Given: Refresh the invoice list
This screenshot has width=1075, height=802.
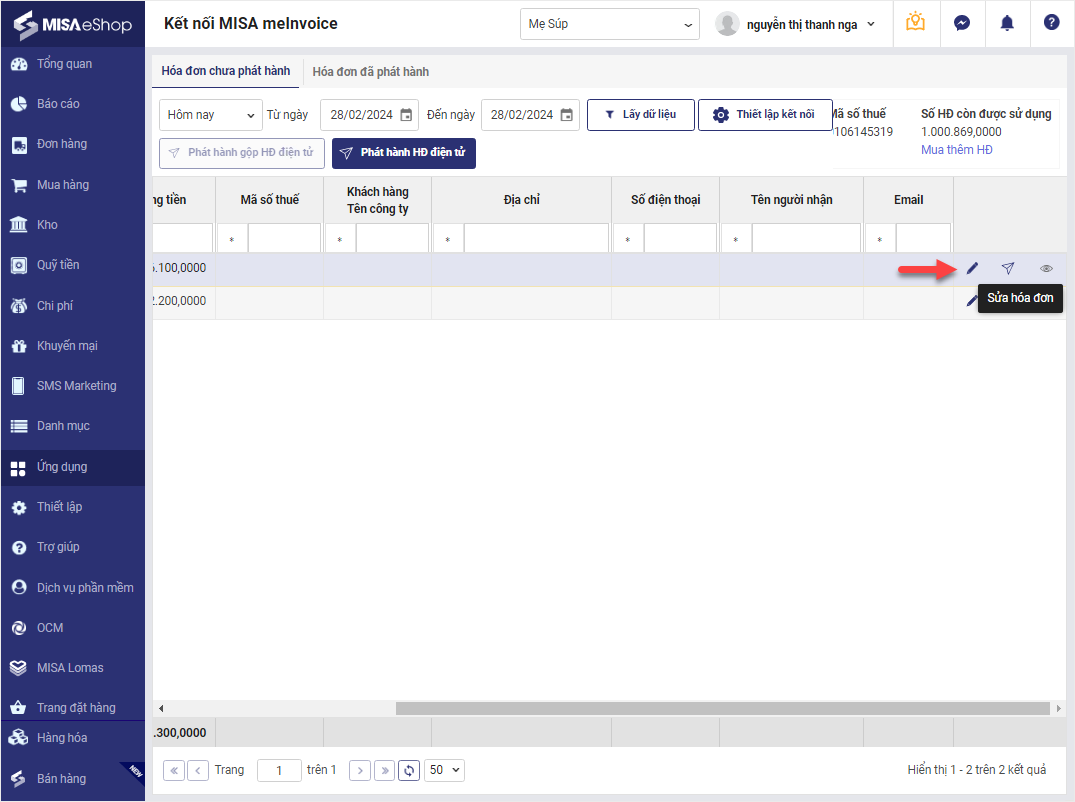Looking at the screenshot, I should point(409,770).
